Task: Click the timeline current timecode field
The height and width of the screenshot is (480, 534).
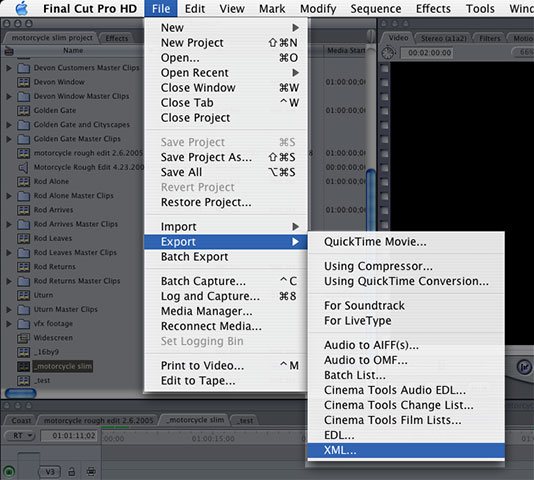Action: pyautogui.click(x=69, y=436)
